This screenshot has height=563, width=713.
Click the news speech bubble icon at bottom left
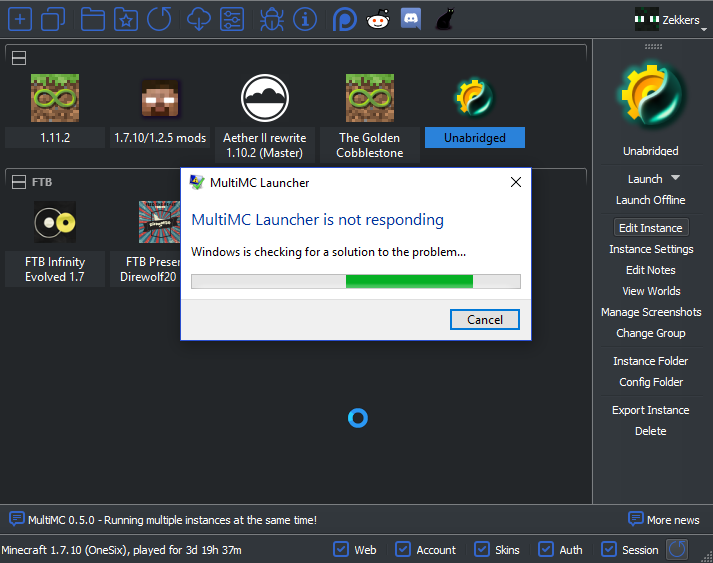tap(16, 519)
